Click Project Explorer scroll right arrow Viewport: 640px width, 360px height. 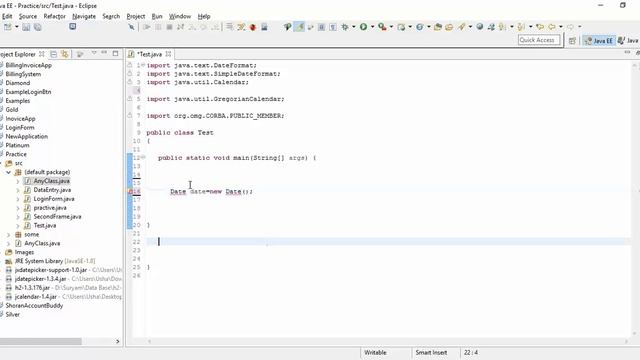(118, 341)
